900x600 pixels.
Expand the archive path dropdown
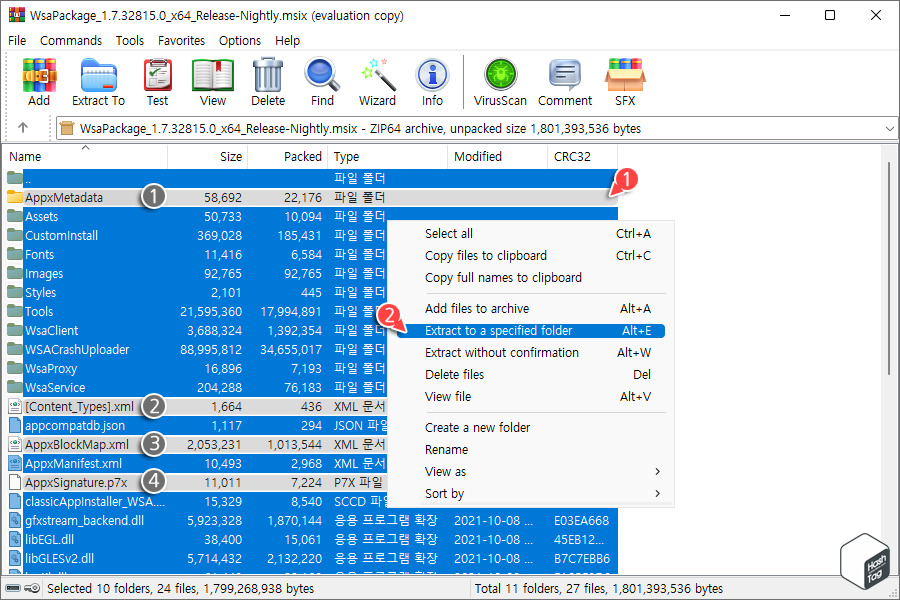pos(889,129)
